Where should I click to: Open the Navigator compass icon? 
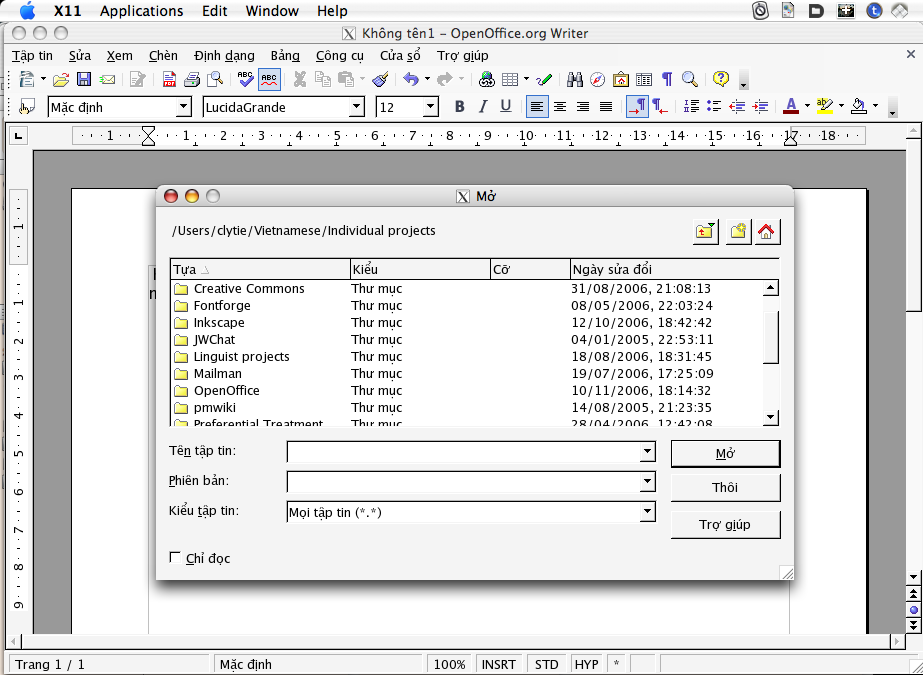coord(597,79)
